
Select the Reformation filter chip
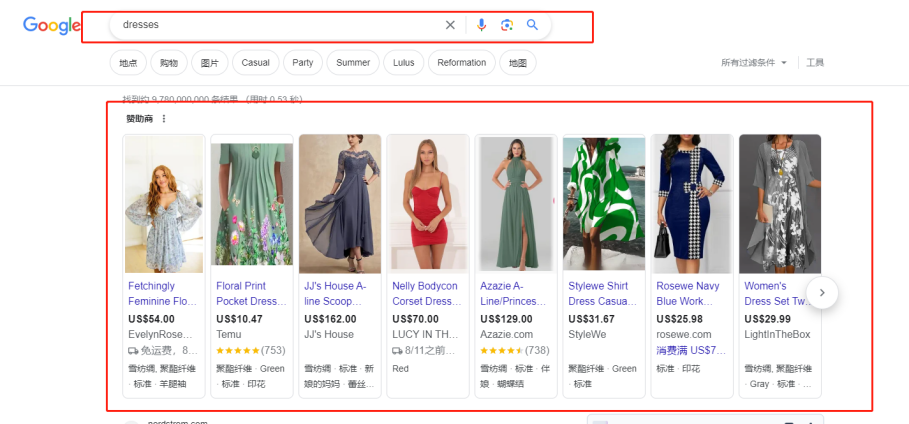461,63
